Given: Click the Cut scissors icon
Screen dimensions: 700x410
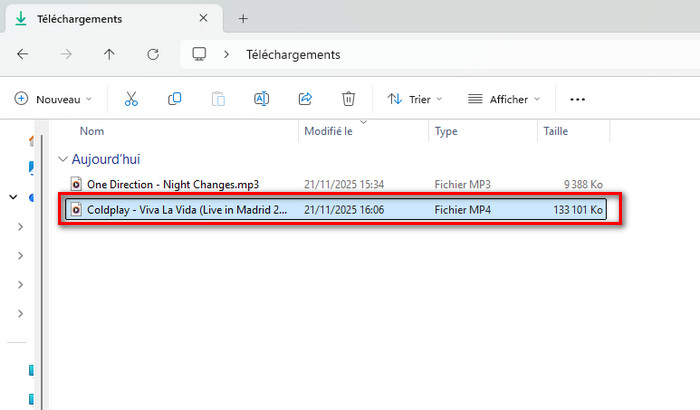Looking at the screenshot, I should pyautogui.click(x=131, y=99).
